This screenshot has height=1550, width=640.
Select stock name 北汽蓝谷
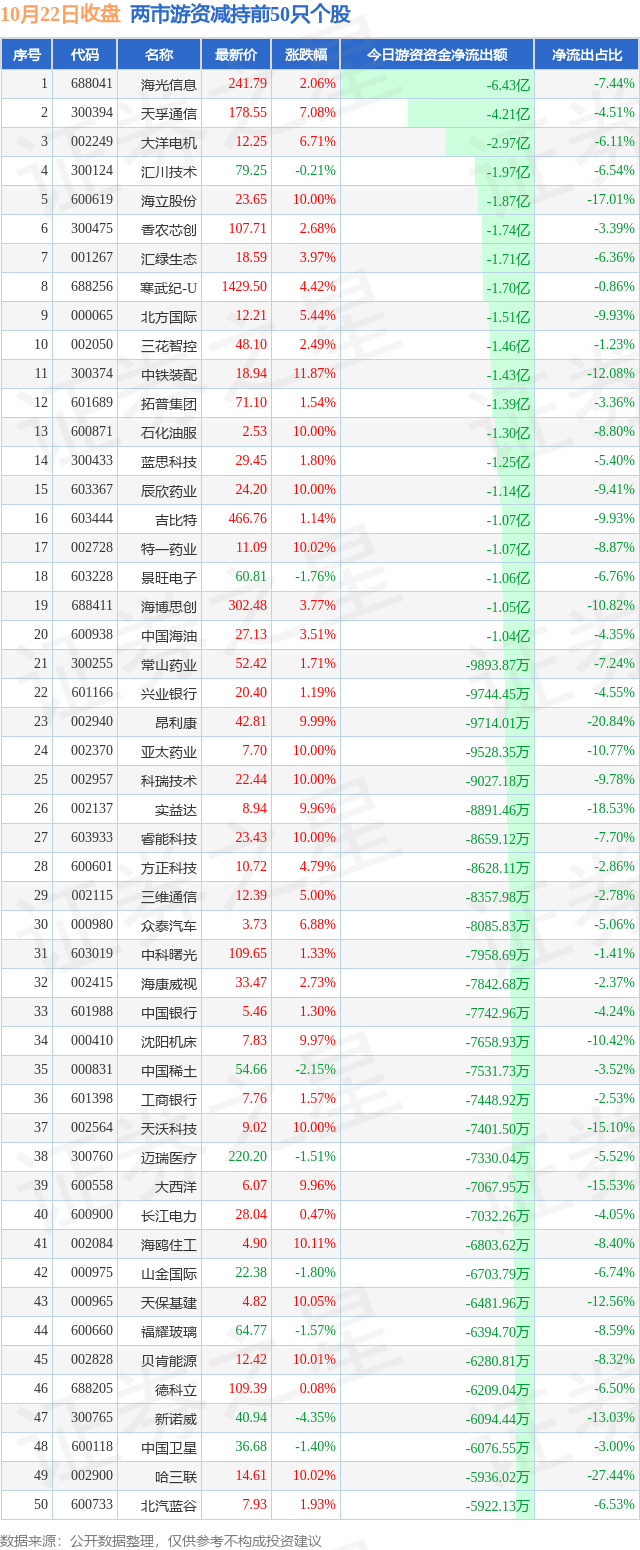[x=170, y=1505]
